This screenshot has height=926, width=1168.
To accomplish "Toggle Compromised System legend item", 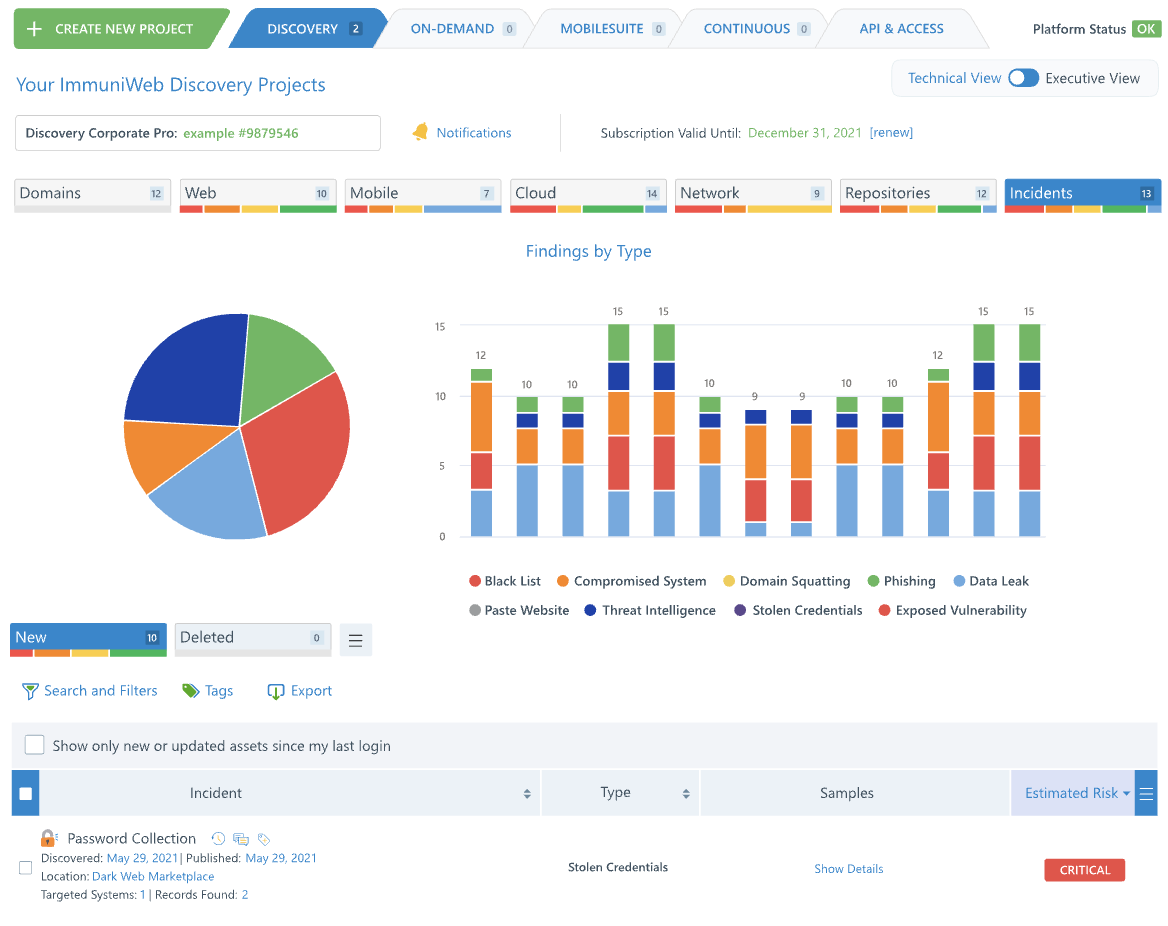I will tap(632, 581).
